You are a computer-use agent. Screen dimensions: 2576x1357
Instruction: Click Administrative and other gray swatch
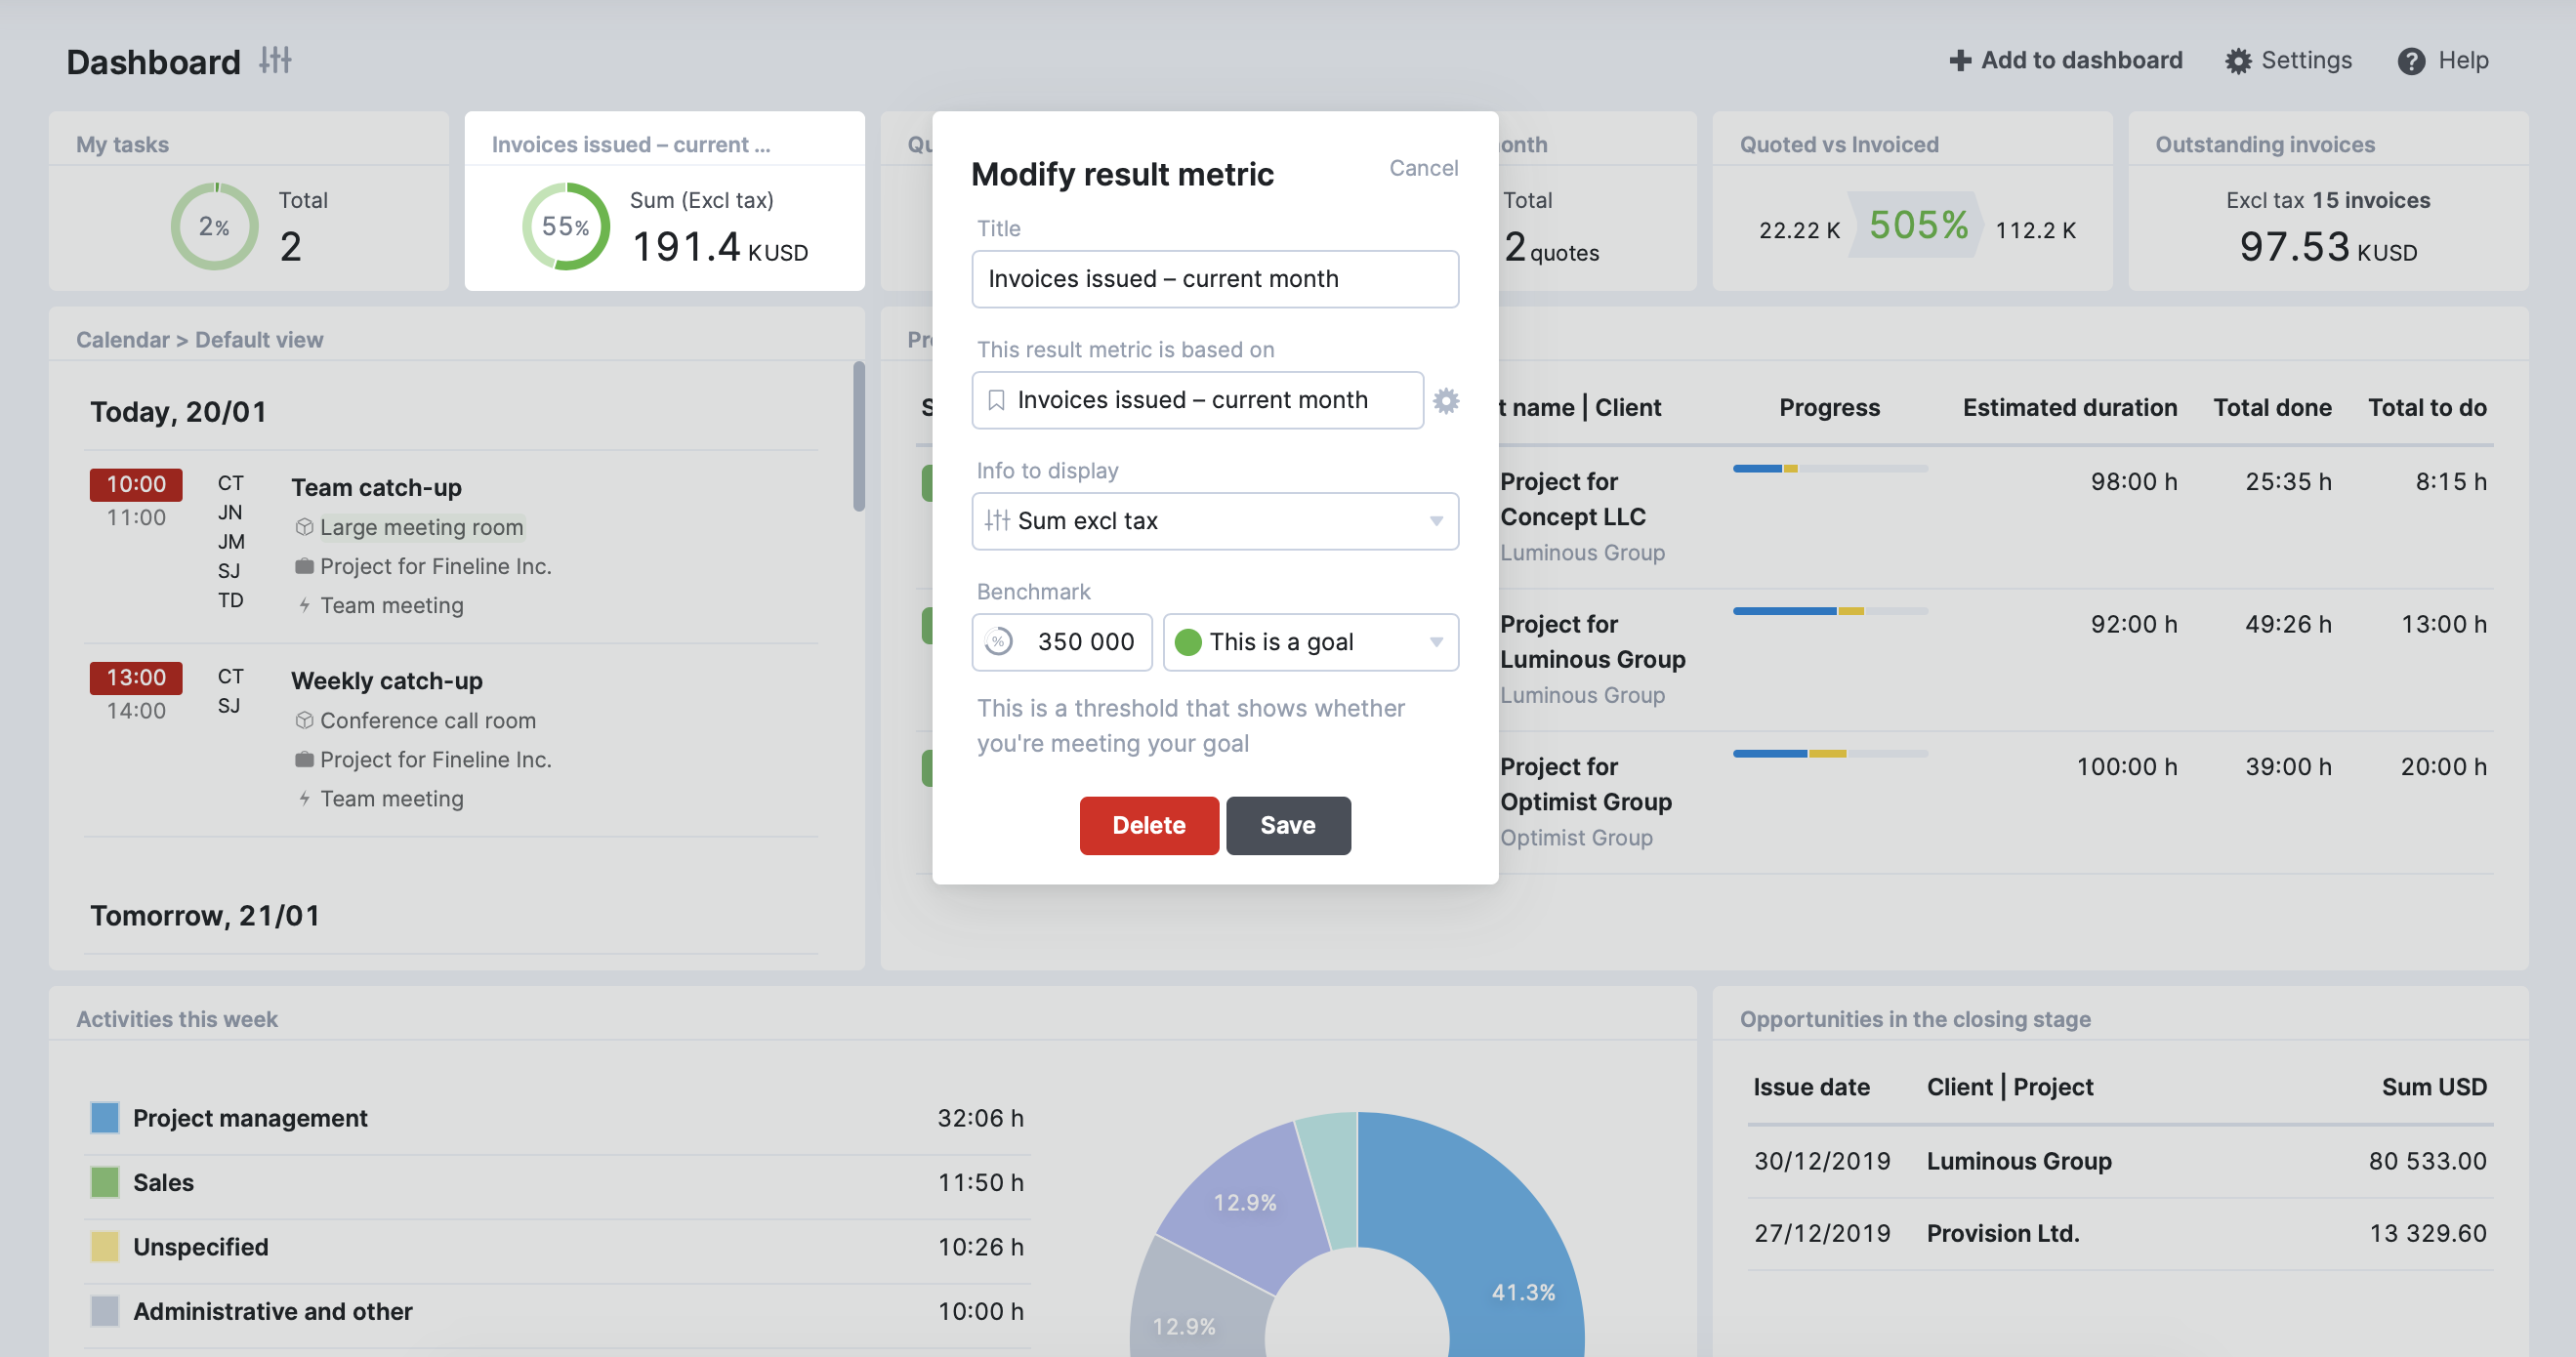point(104,1312)
